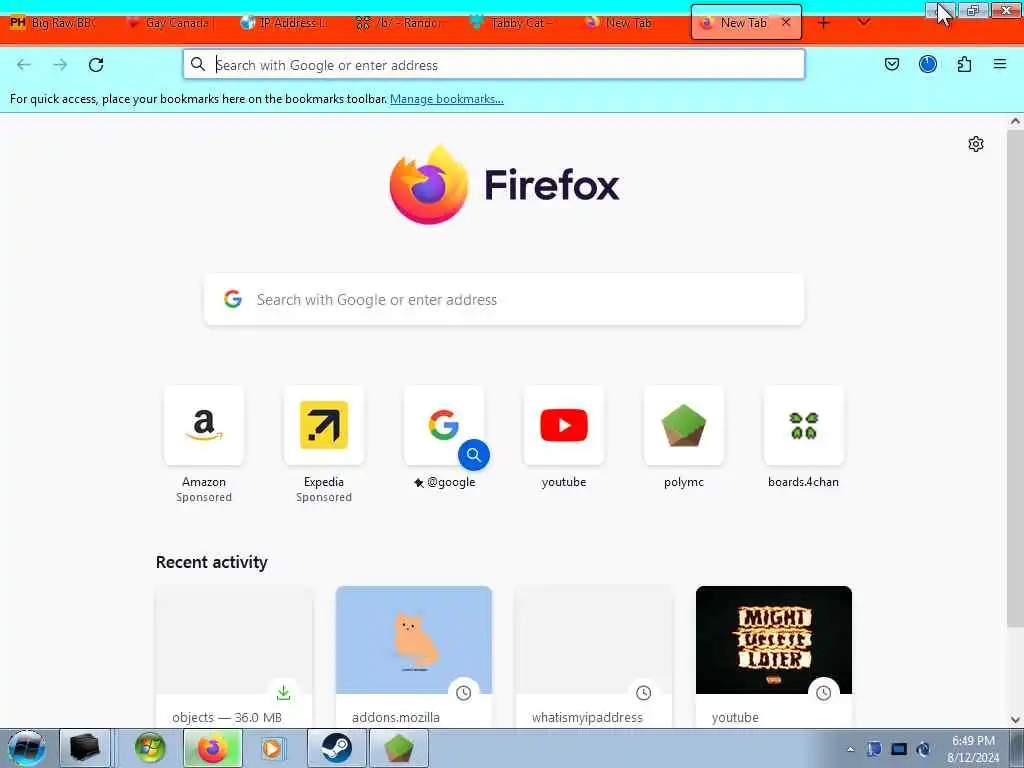Image resolution: width=1024 pixels, height=768 pixels.
Task: Open the youtube recent activity card
Action: coord(774,656)
